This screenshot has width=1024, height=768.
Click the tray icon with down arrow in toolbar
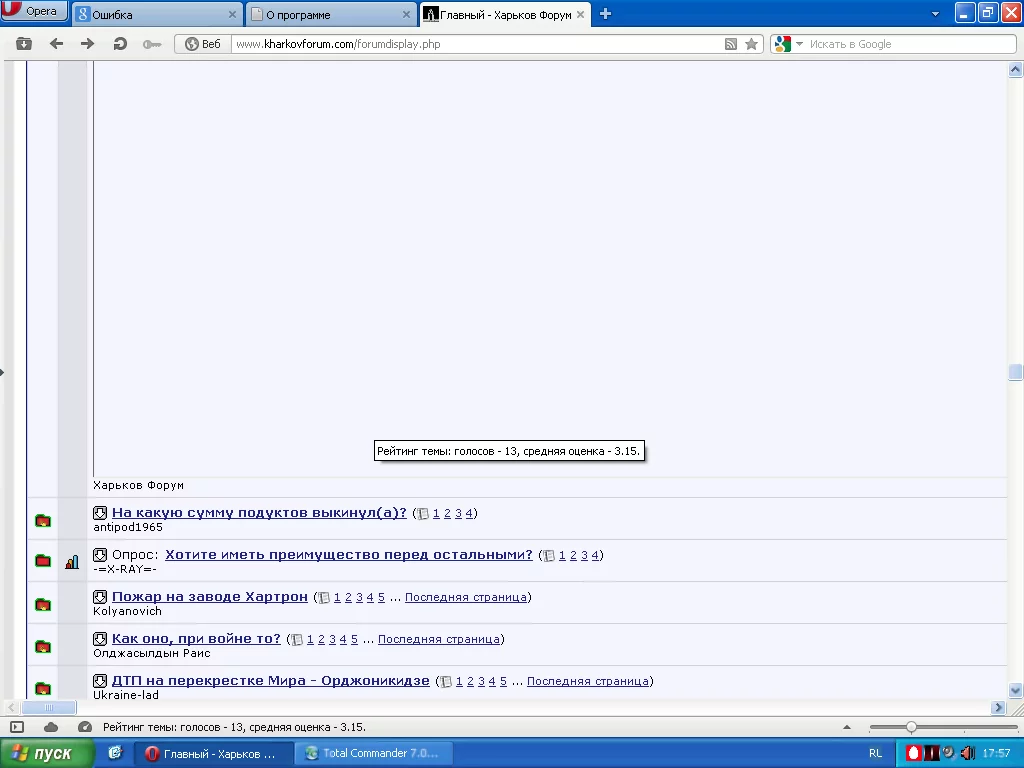pos(24,44)
